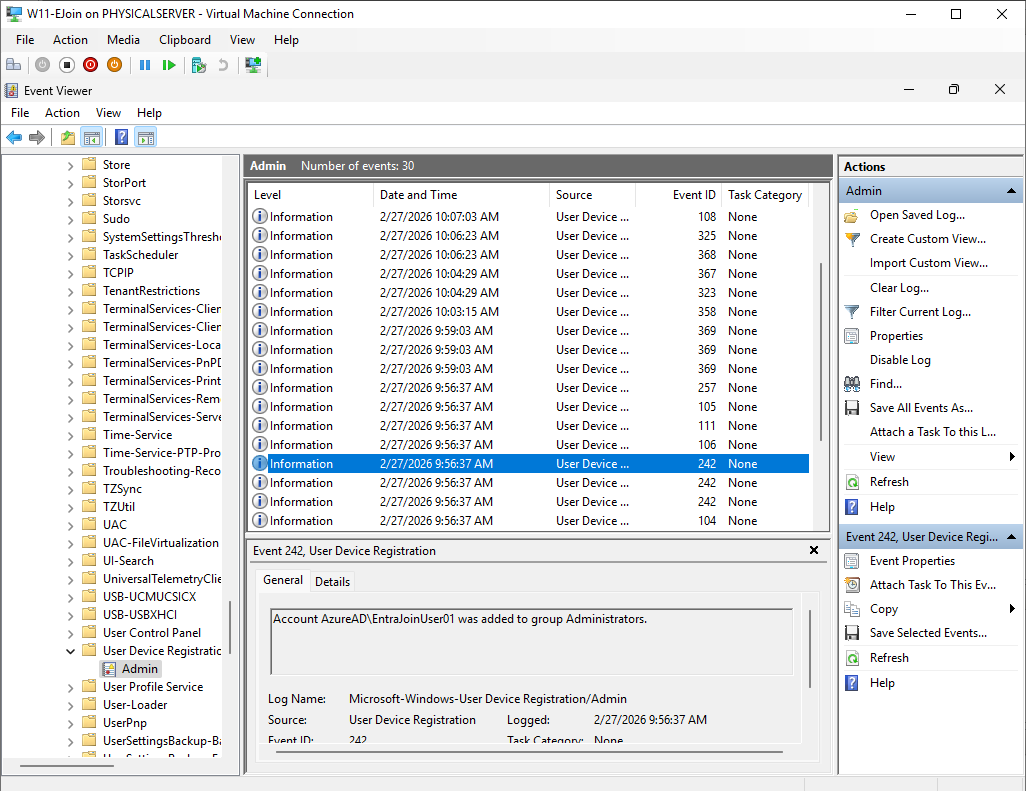This screenshot has width=1026, height=791.
Task: Click Create Custom View action
Action: tap(927, 239)
